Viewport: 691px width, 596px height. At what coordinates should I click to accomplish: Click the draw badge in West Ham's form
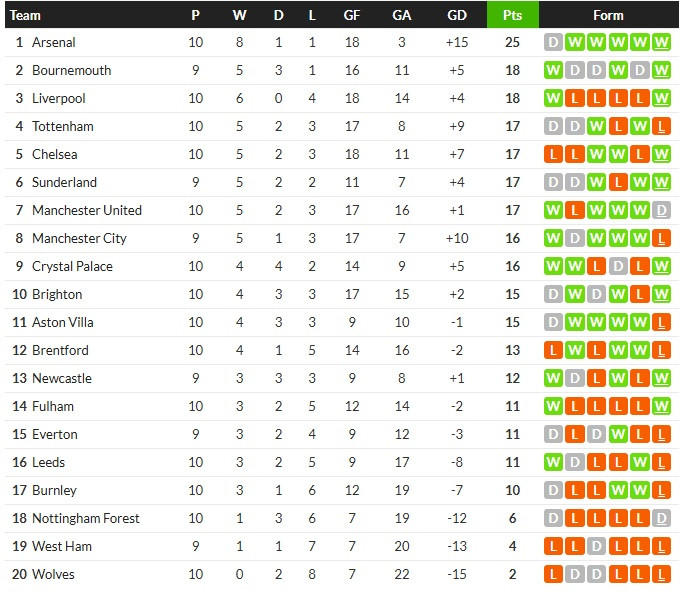click(x=597, y=547)
